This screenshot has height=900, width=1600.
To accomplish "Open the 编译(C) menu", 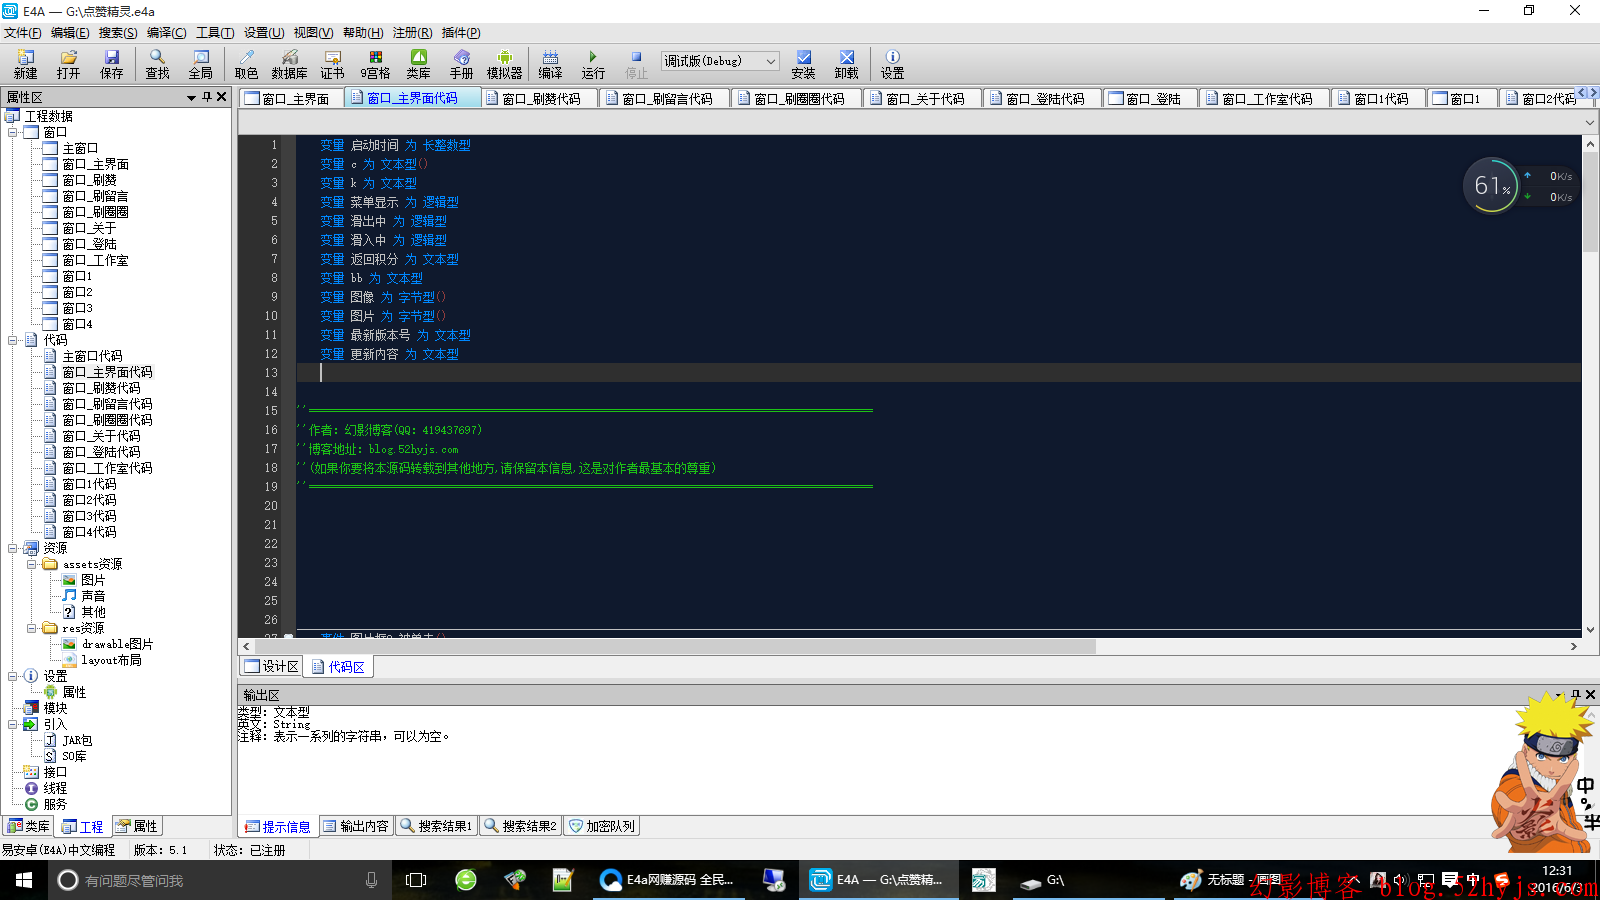I will click(166, 33).
